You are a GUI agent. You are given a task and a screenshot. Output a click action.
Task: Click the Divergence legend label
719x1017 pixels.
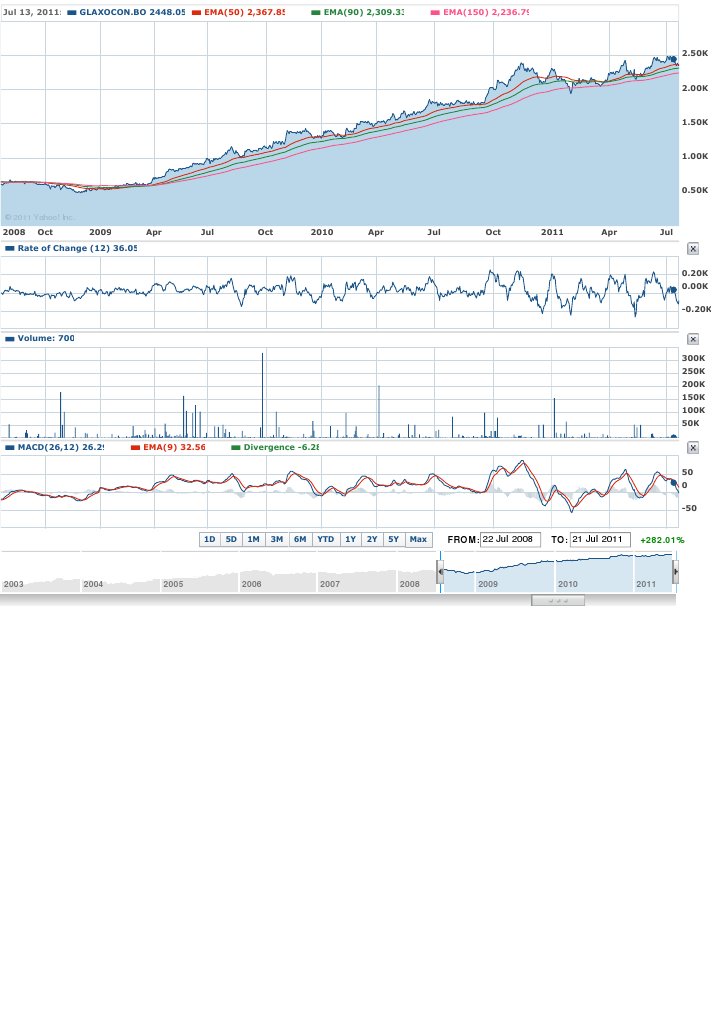click(x=281, y=448)
